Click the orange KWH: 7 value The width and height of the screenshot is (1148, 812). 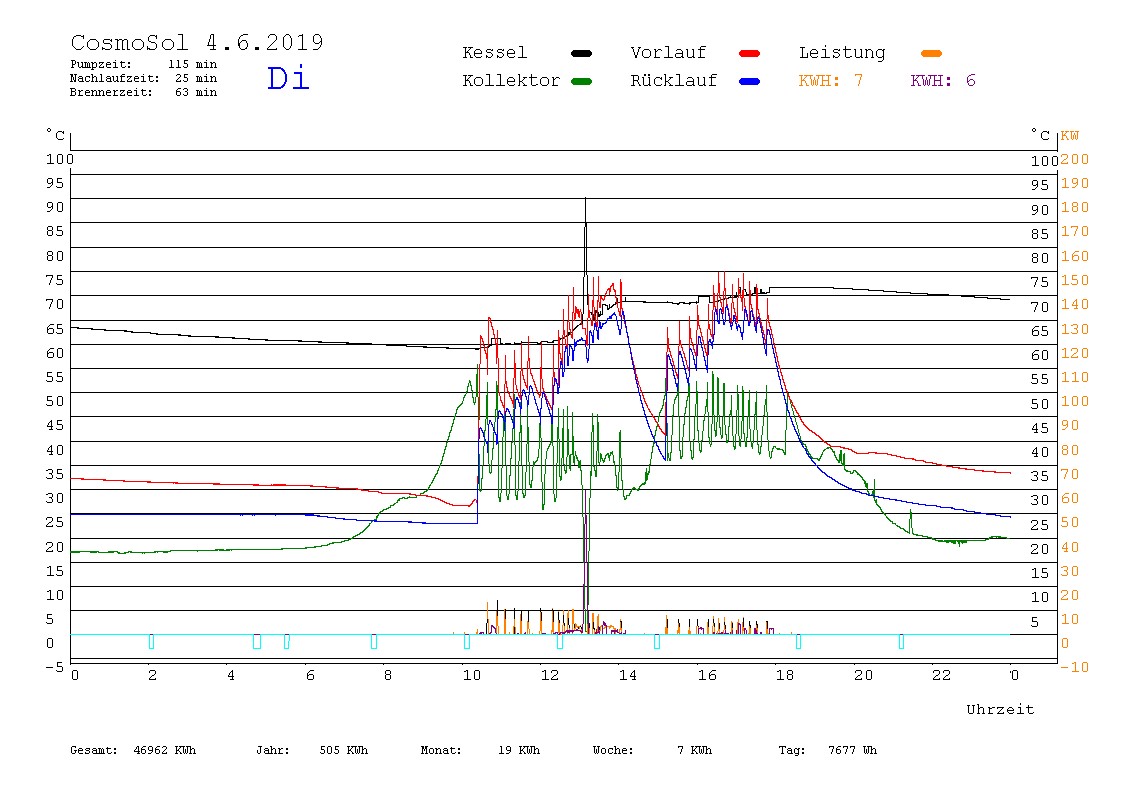click(831, 81)
